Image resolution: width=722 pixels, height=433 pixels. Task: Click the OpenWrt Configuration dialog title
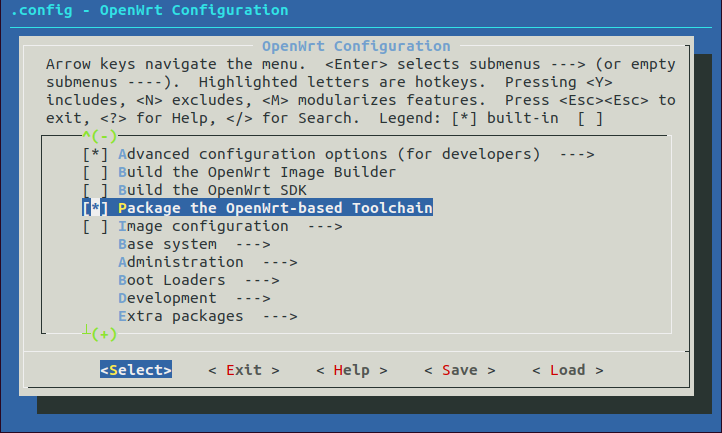356,46
